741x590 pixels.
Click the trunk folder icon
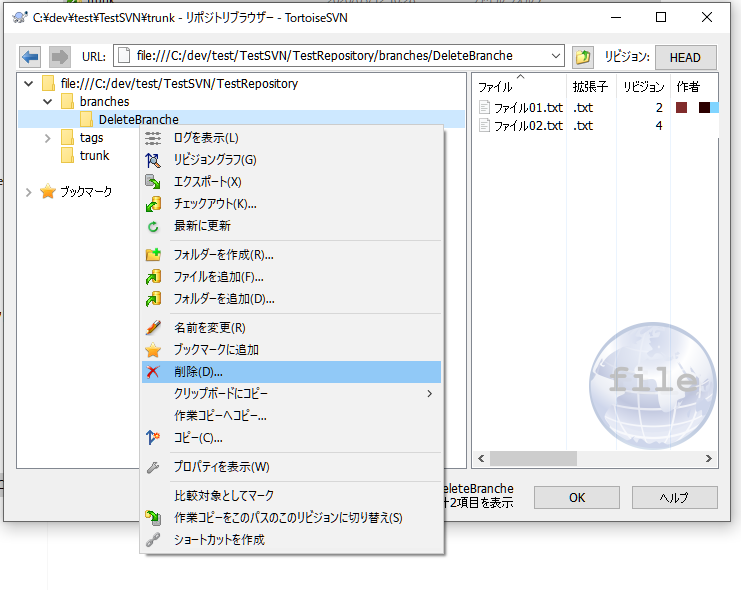click(68, 156)
